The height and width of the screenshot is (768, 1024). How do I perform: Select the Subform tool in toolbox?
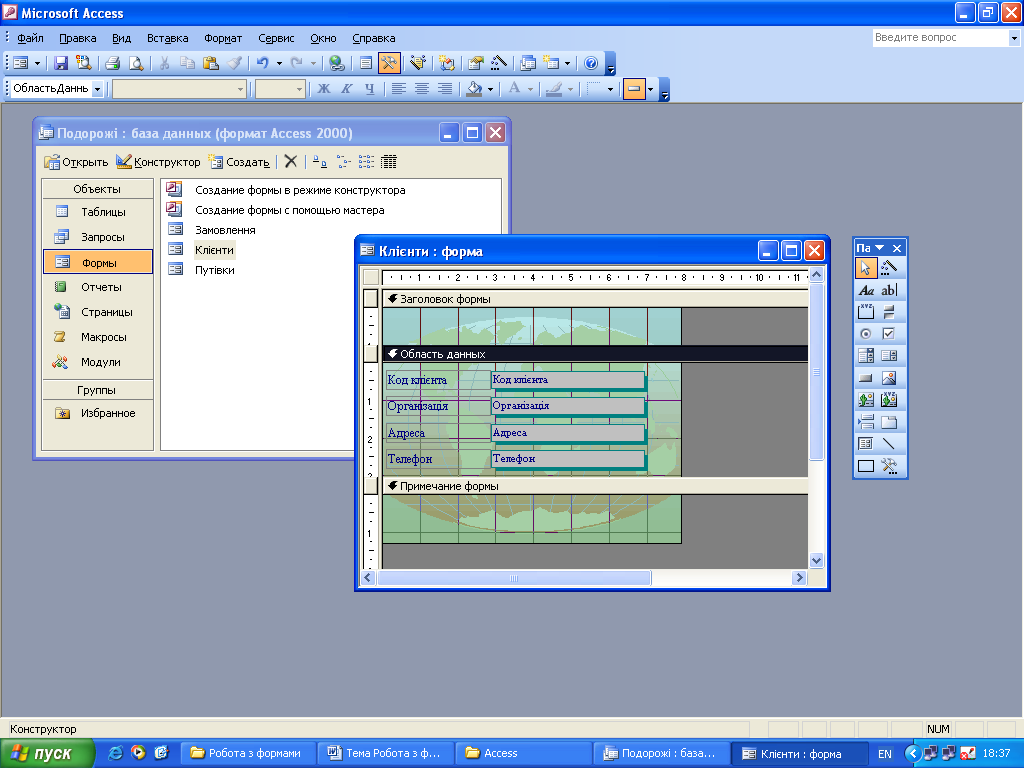pos(866,444)
